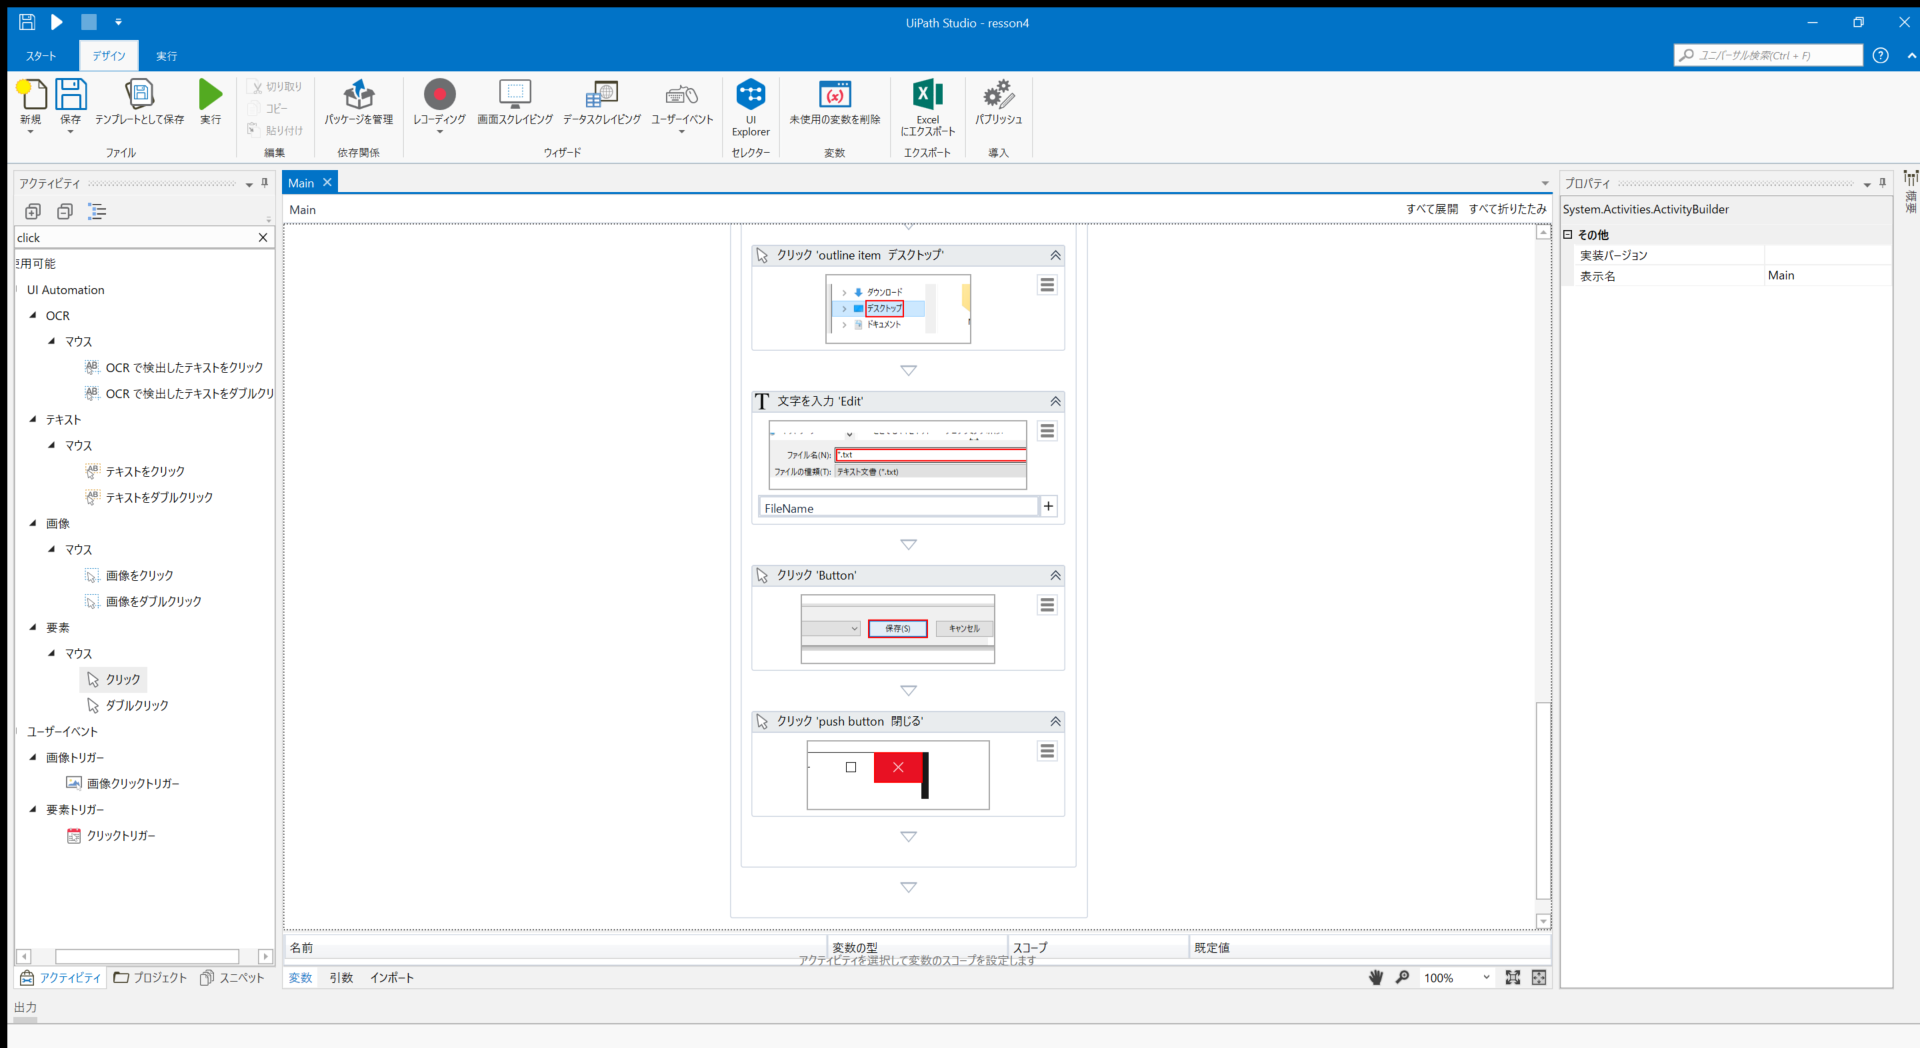Launch データスクレイピング (data scraping) wizard
1920x1048 pixels.
click(601, 105)
